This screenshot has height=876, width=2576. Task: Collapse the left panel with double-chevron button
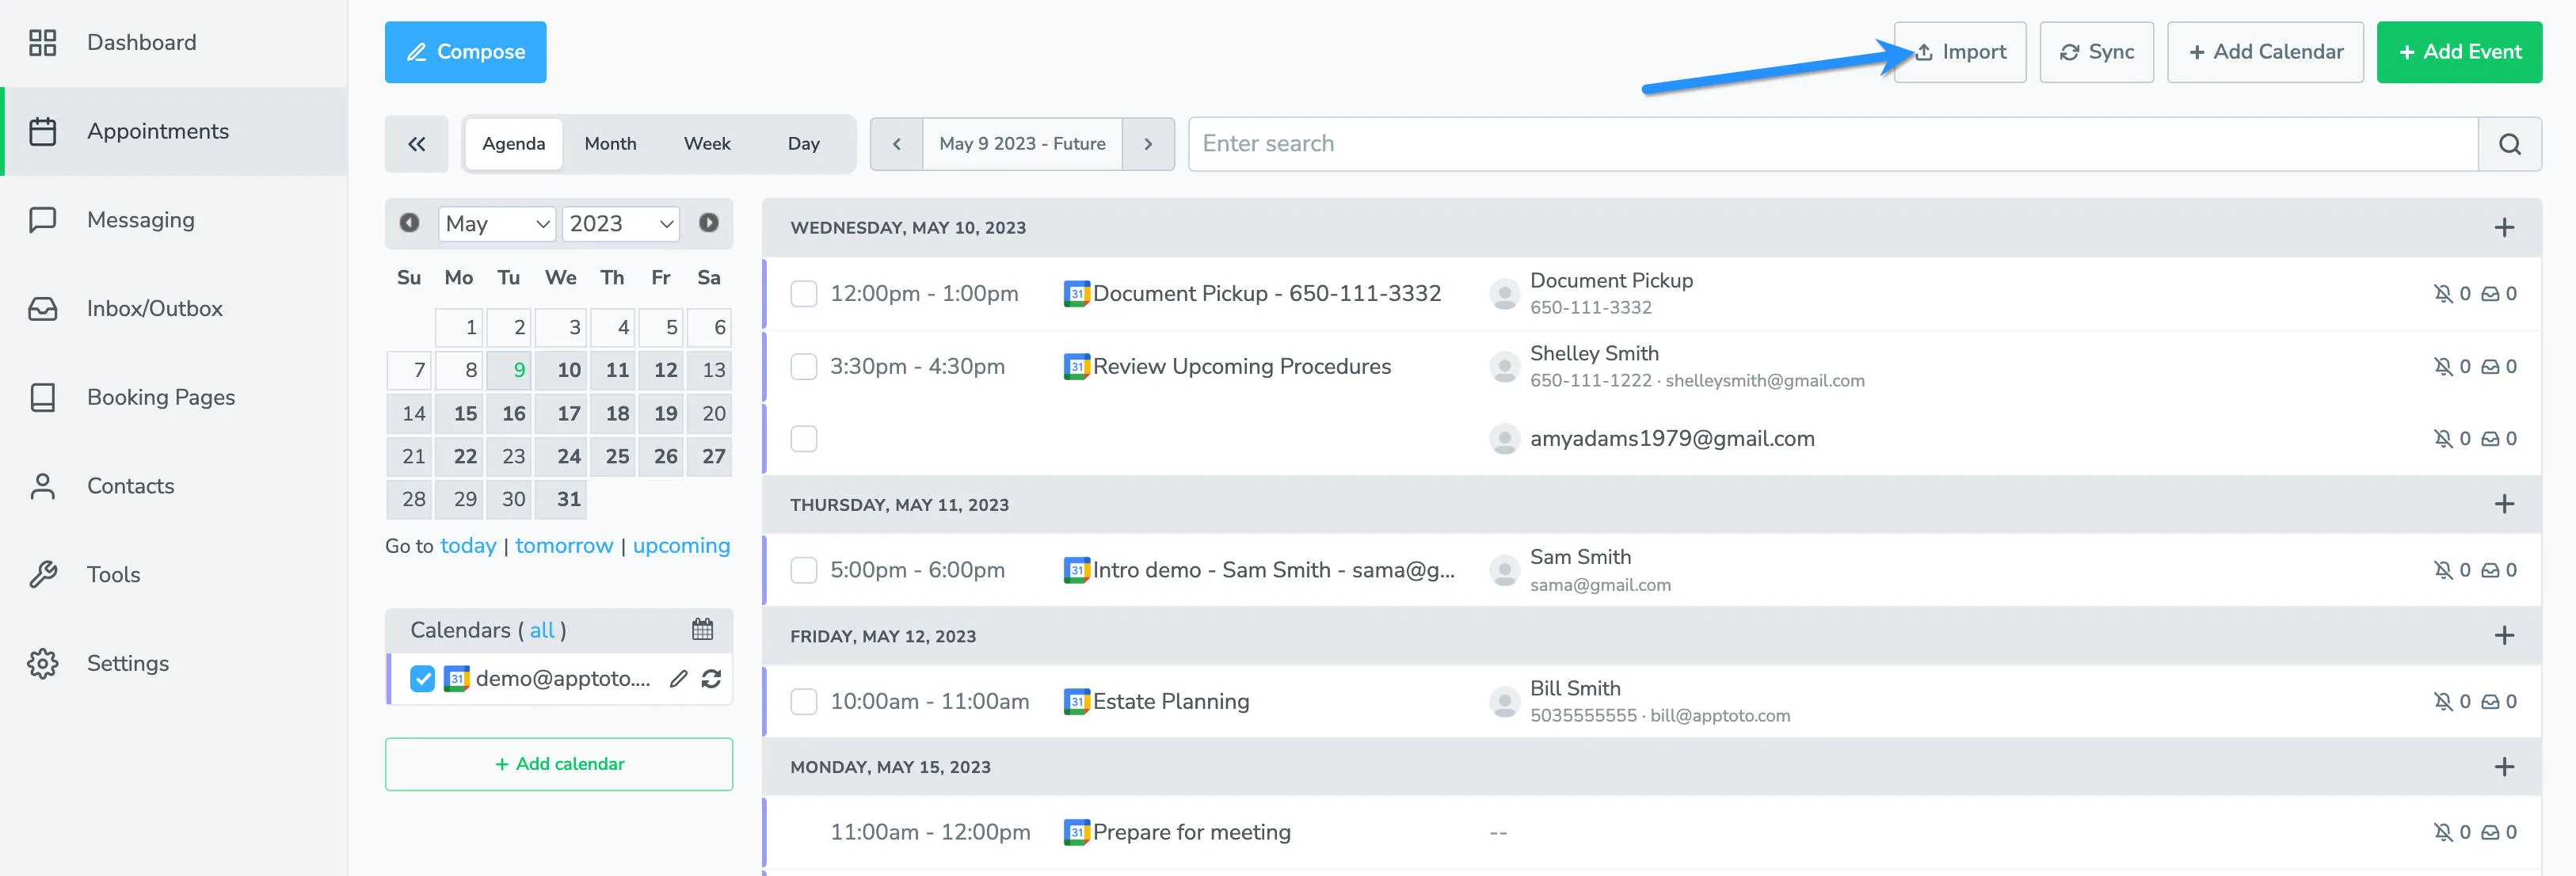point(416,143)
